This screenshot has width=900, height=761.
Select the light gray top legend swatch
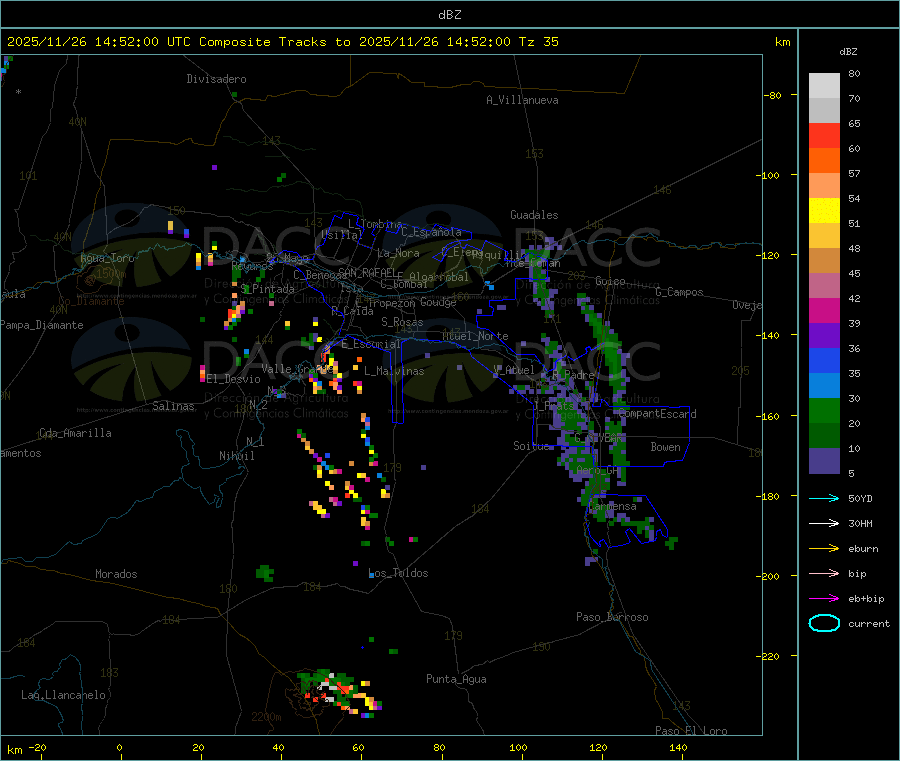pyautogui.click(x=824, y=85)
